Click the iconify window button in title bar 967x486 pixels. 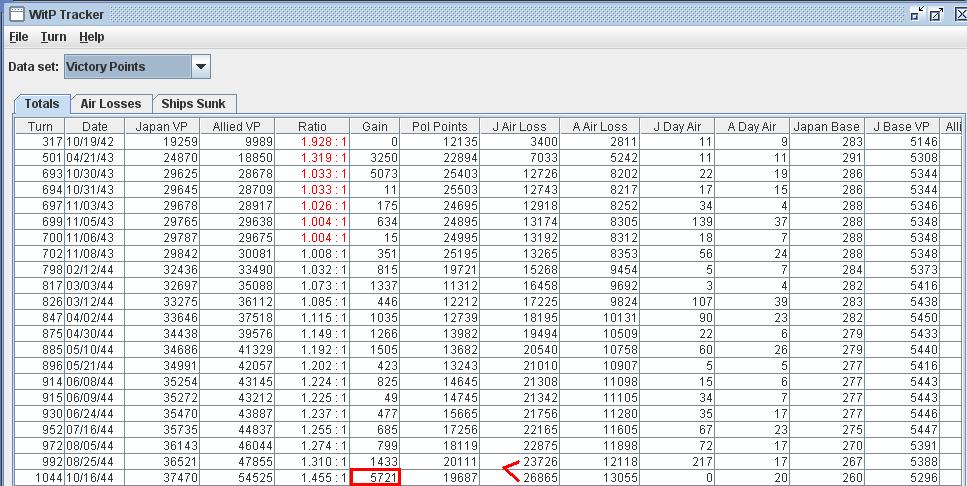(x=918, y=14)
